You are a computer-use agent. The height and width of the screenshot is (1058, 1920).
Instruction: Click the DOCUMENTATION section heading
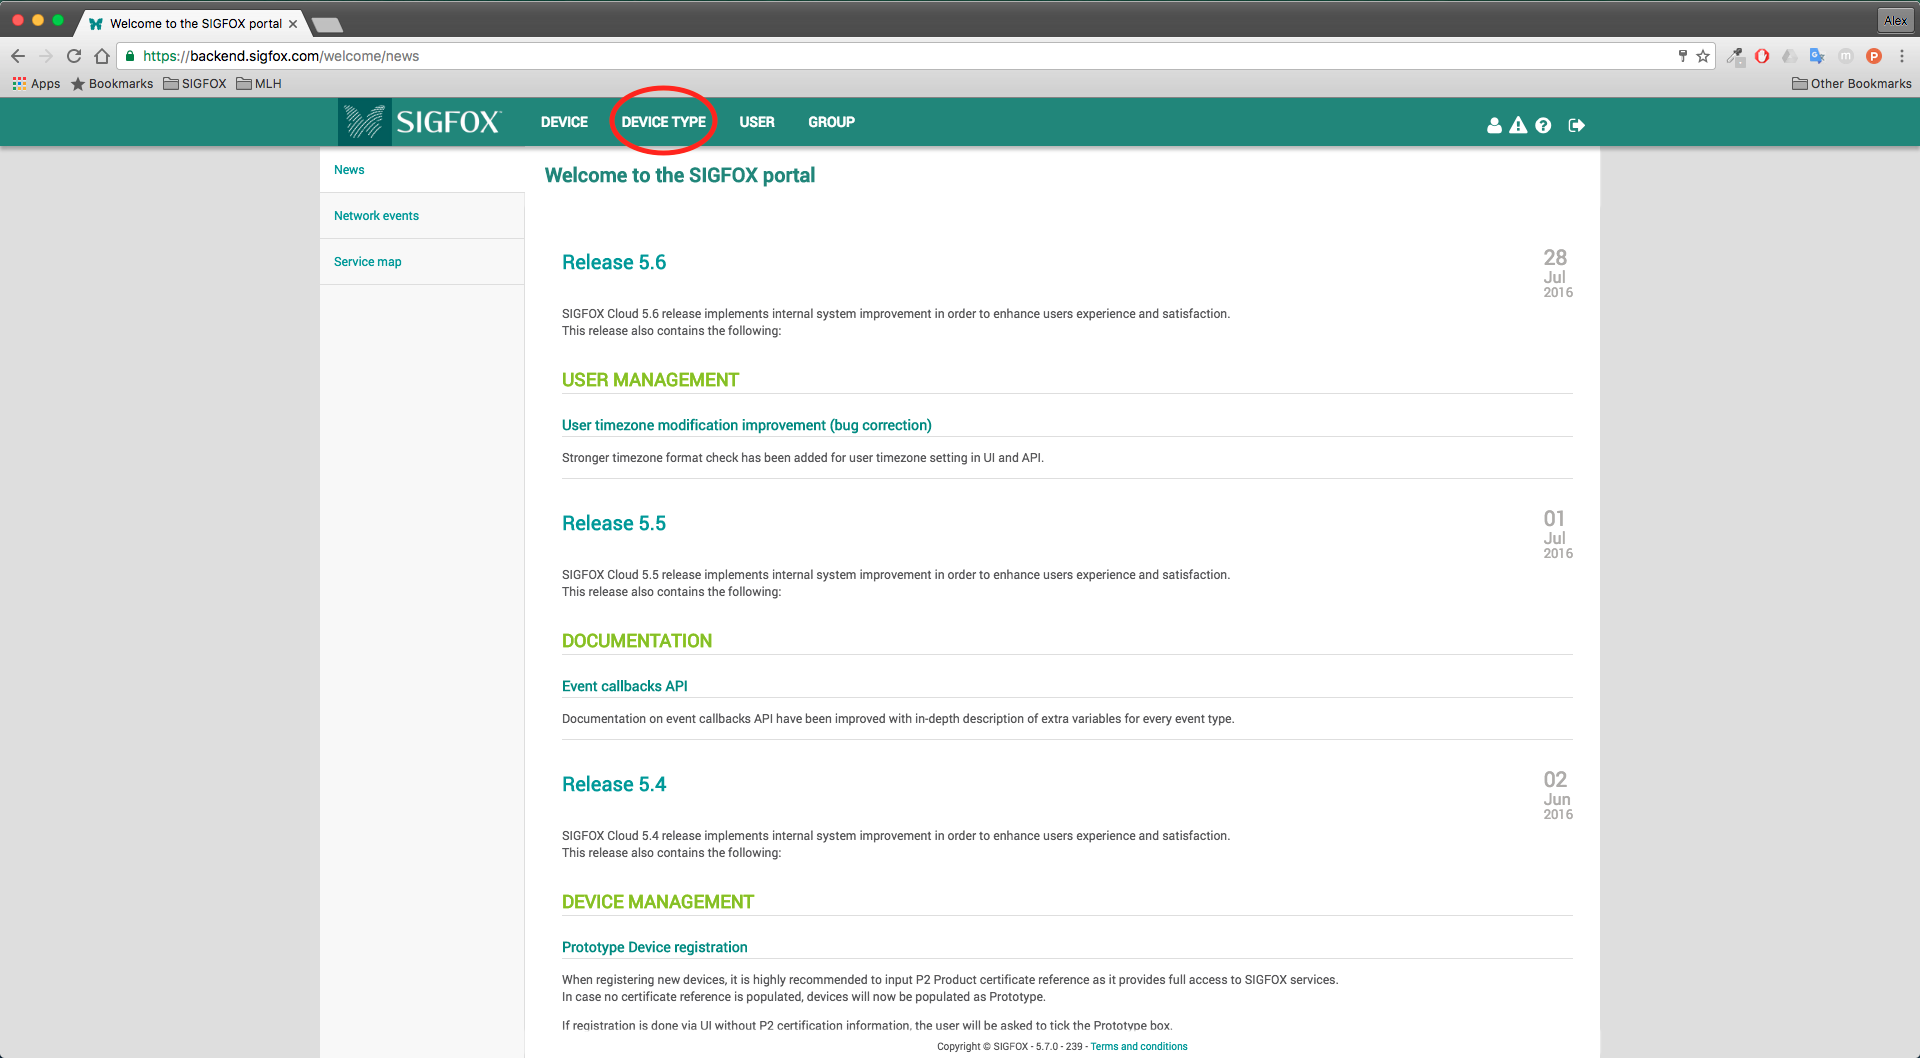pyautogui.click(x=637, y=641)
